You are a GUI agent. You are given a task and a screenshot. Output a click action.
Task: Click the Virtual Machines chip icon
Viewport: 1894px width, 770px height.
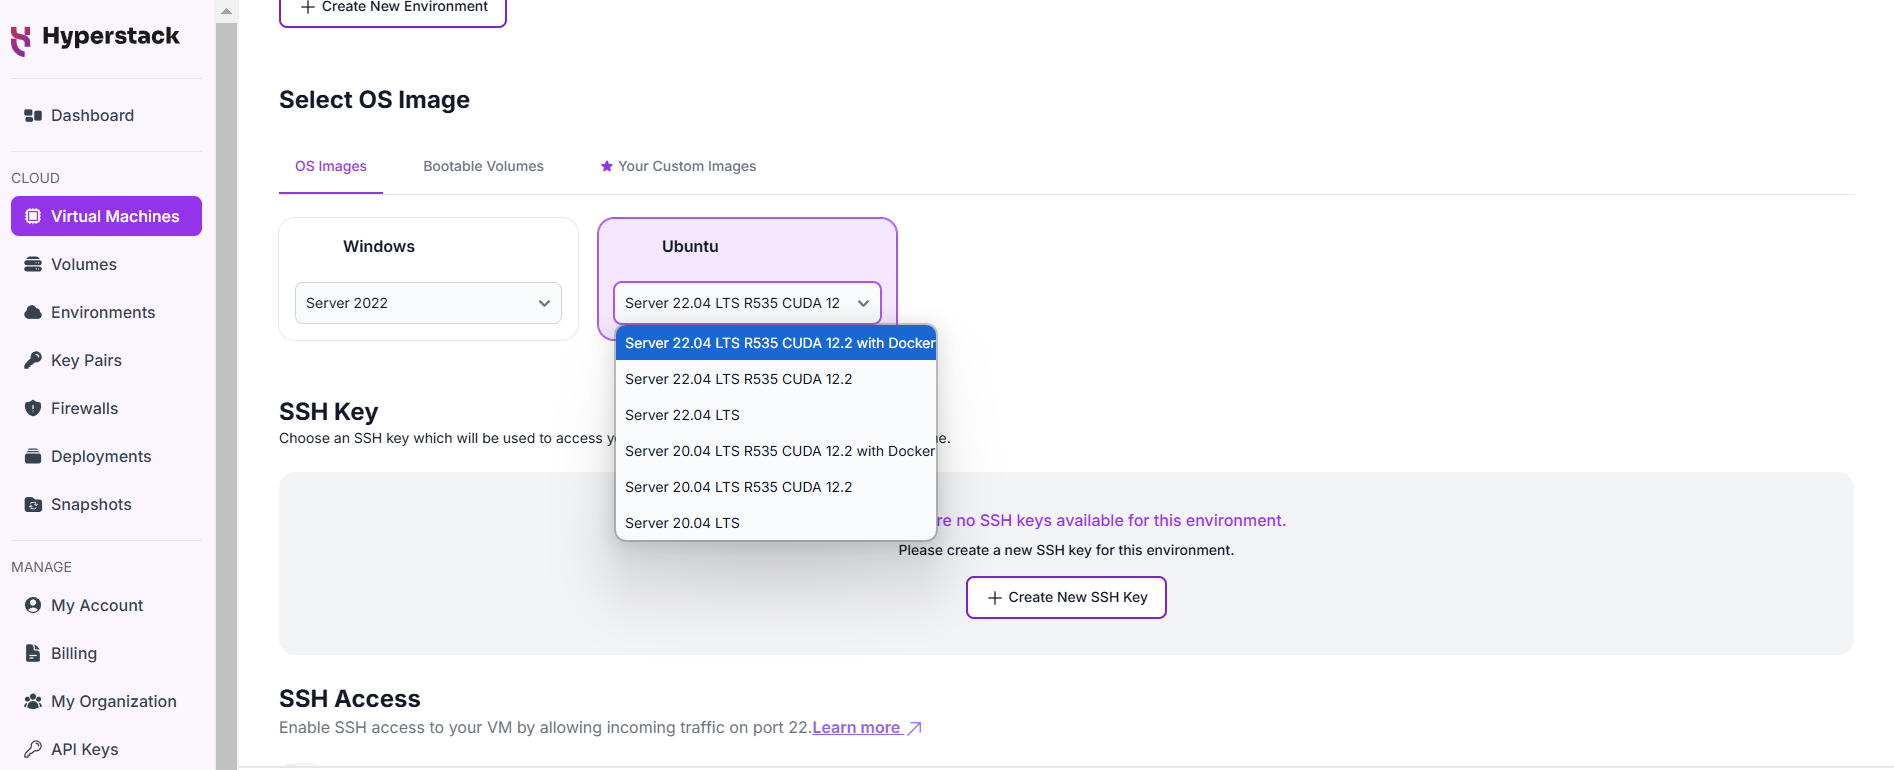point(33,216)
